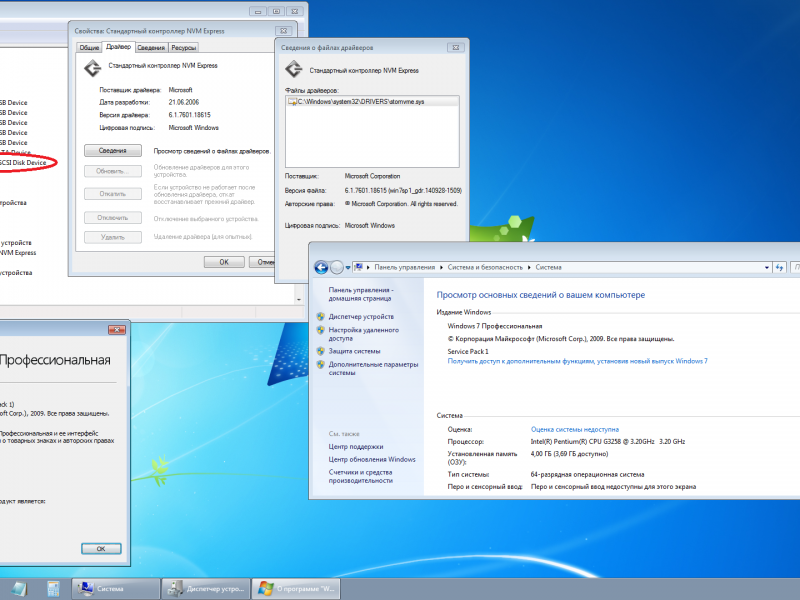Click the first pinned taskbar icon
Screen dimensions: 800x600
coord(19,589)
